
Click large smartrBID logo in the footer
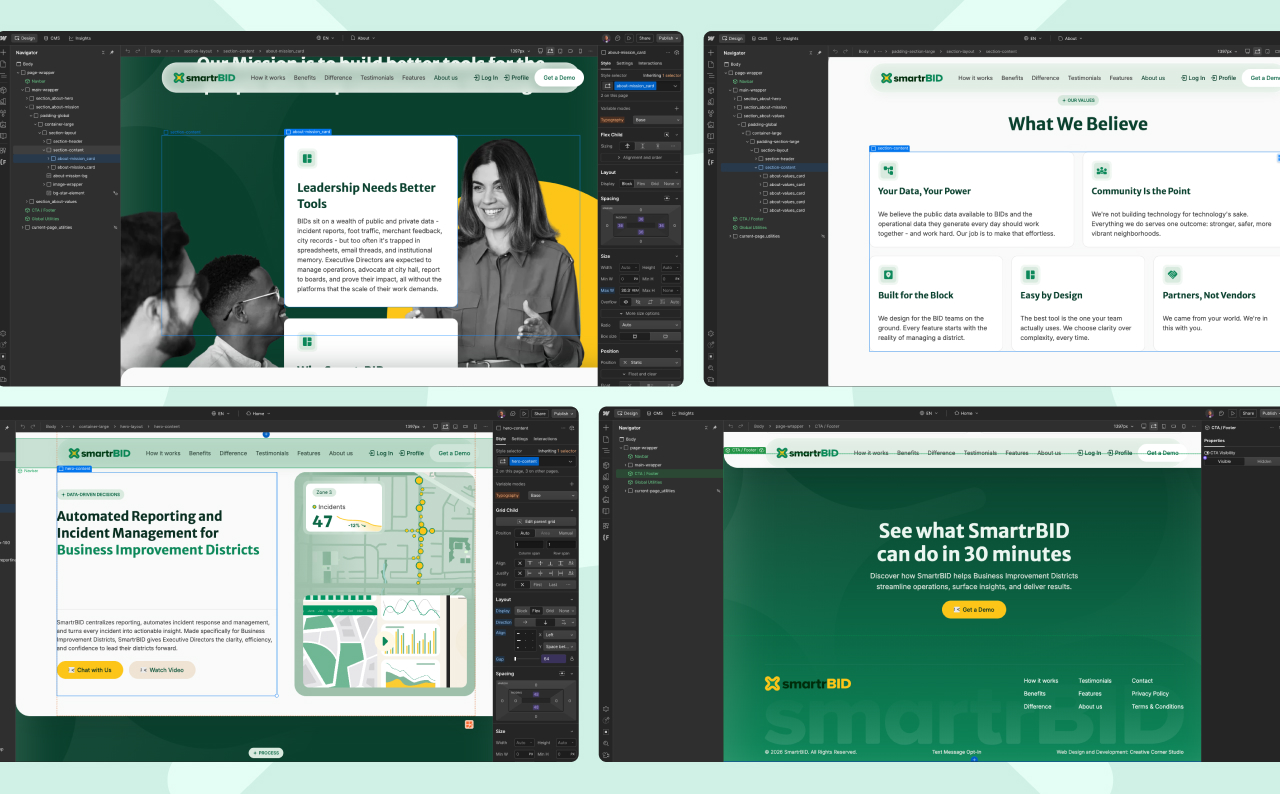[808, 684]
